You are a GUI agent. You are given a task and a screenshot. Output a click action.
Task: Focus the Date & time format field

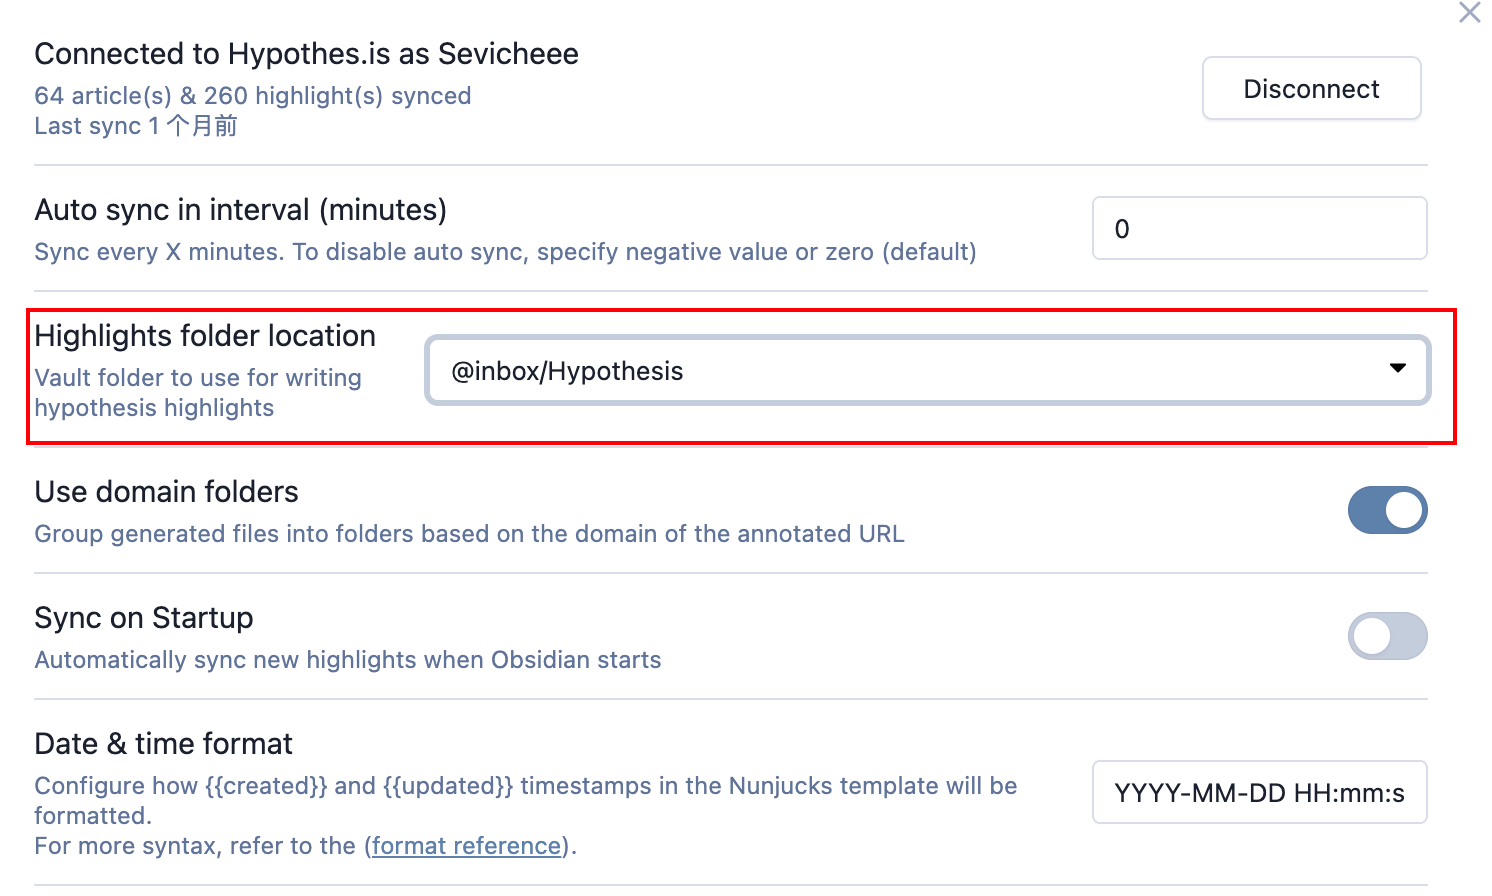point(1259,792)
